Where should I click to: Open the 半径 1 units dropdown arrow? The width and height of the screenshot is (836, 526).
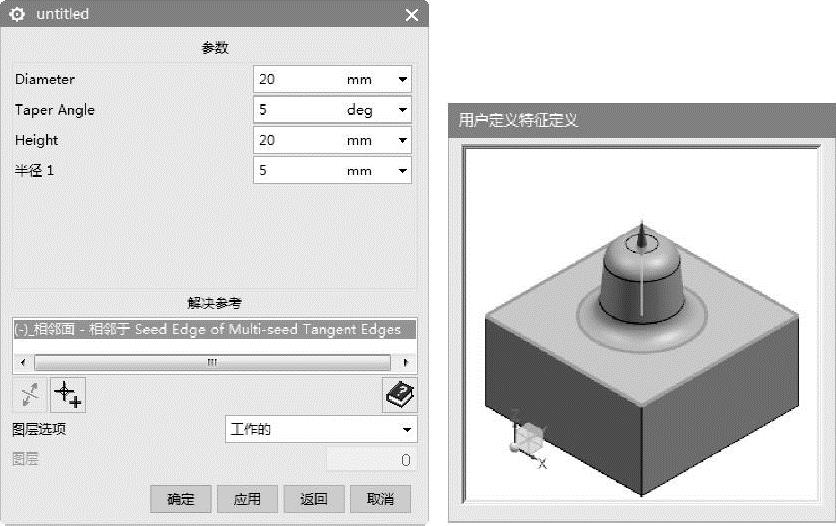click(403, 171)
